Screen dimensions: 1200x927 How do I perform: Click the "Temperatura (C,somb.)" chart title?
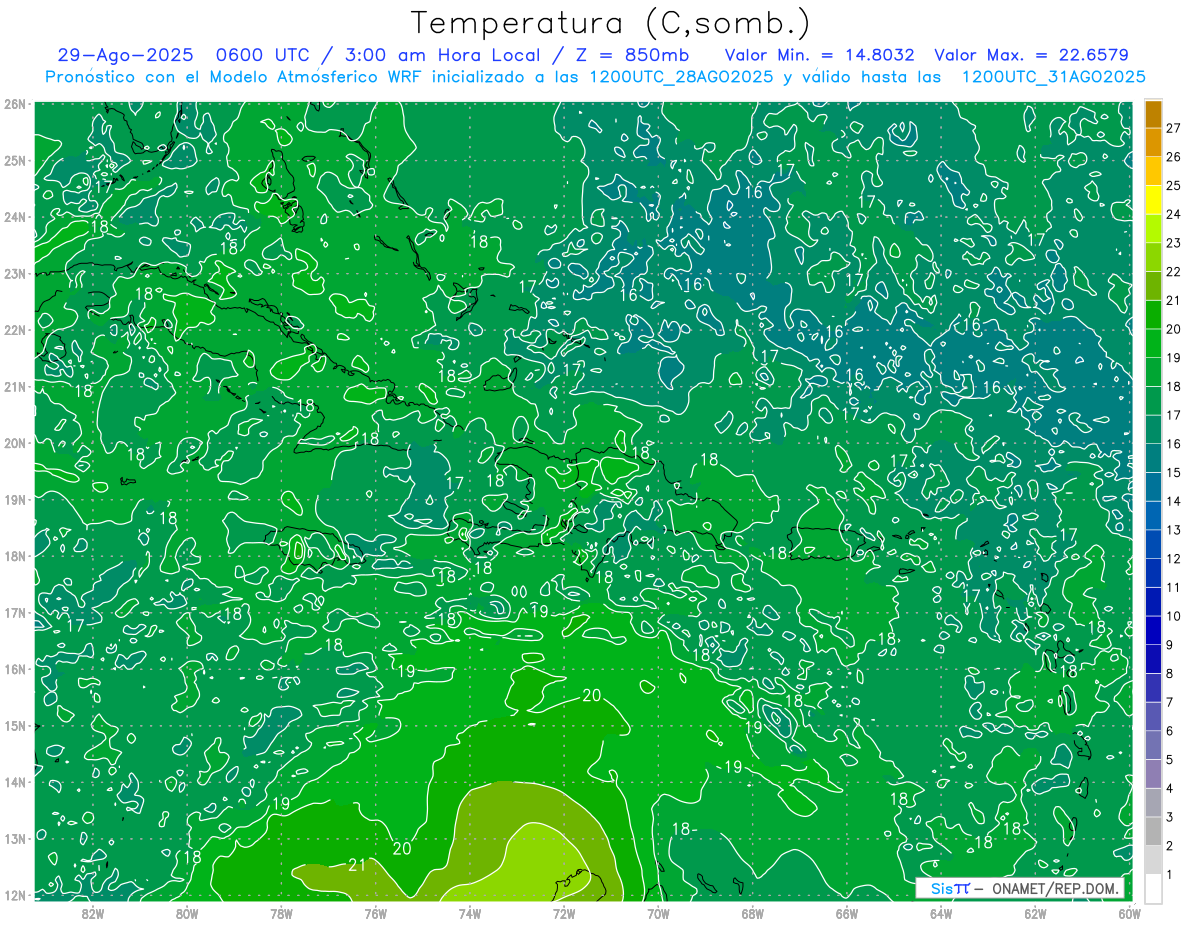611,23
